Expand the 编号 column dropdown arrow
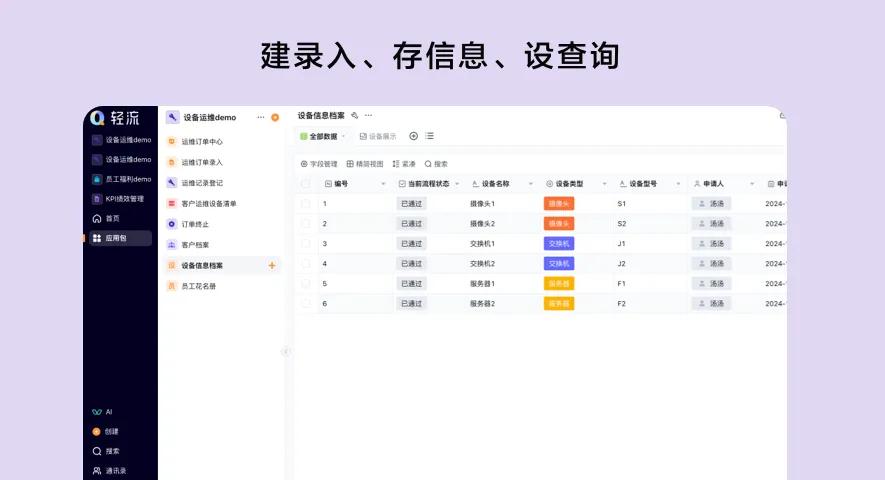885x480 pixels. tap(383, 184)
